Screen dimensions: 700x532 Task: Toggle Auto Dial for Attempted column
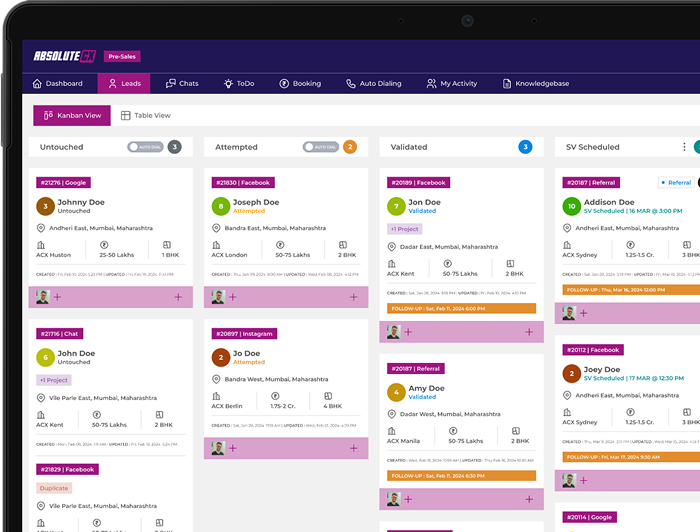tap(321, 147)
